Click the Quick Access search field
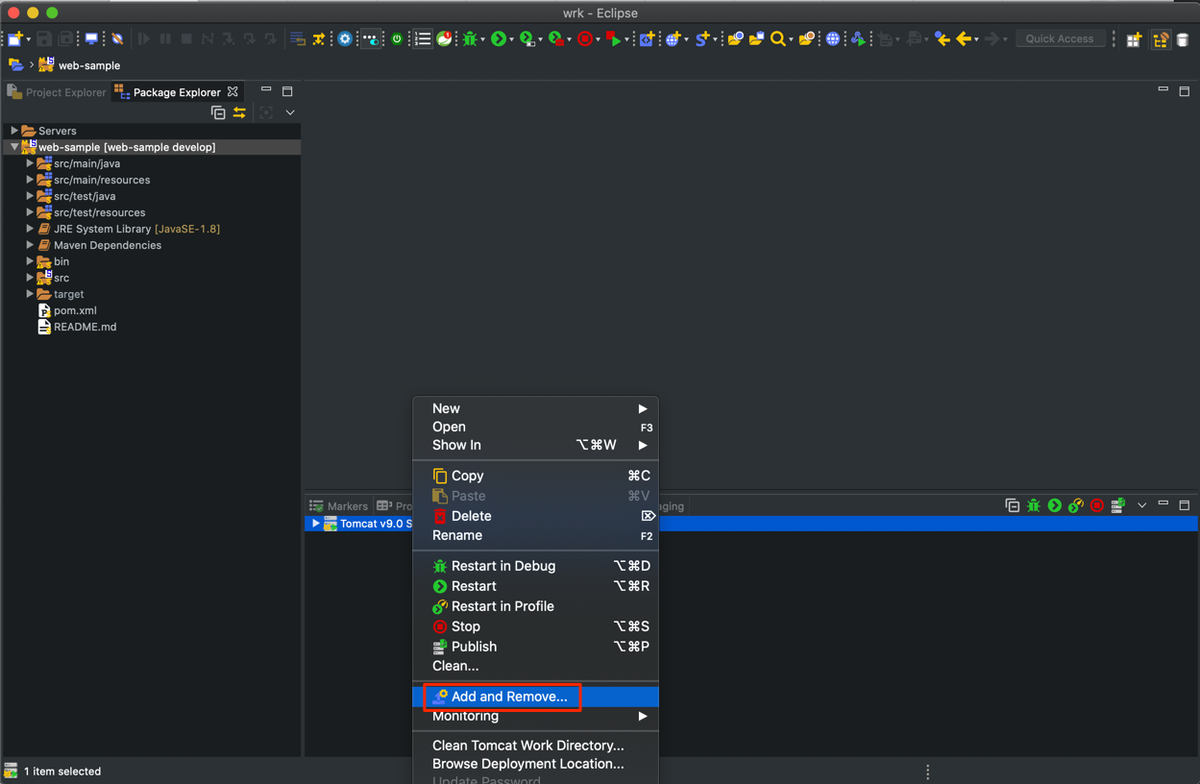The image size is (1200, 784). (1060, 39)
